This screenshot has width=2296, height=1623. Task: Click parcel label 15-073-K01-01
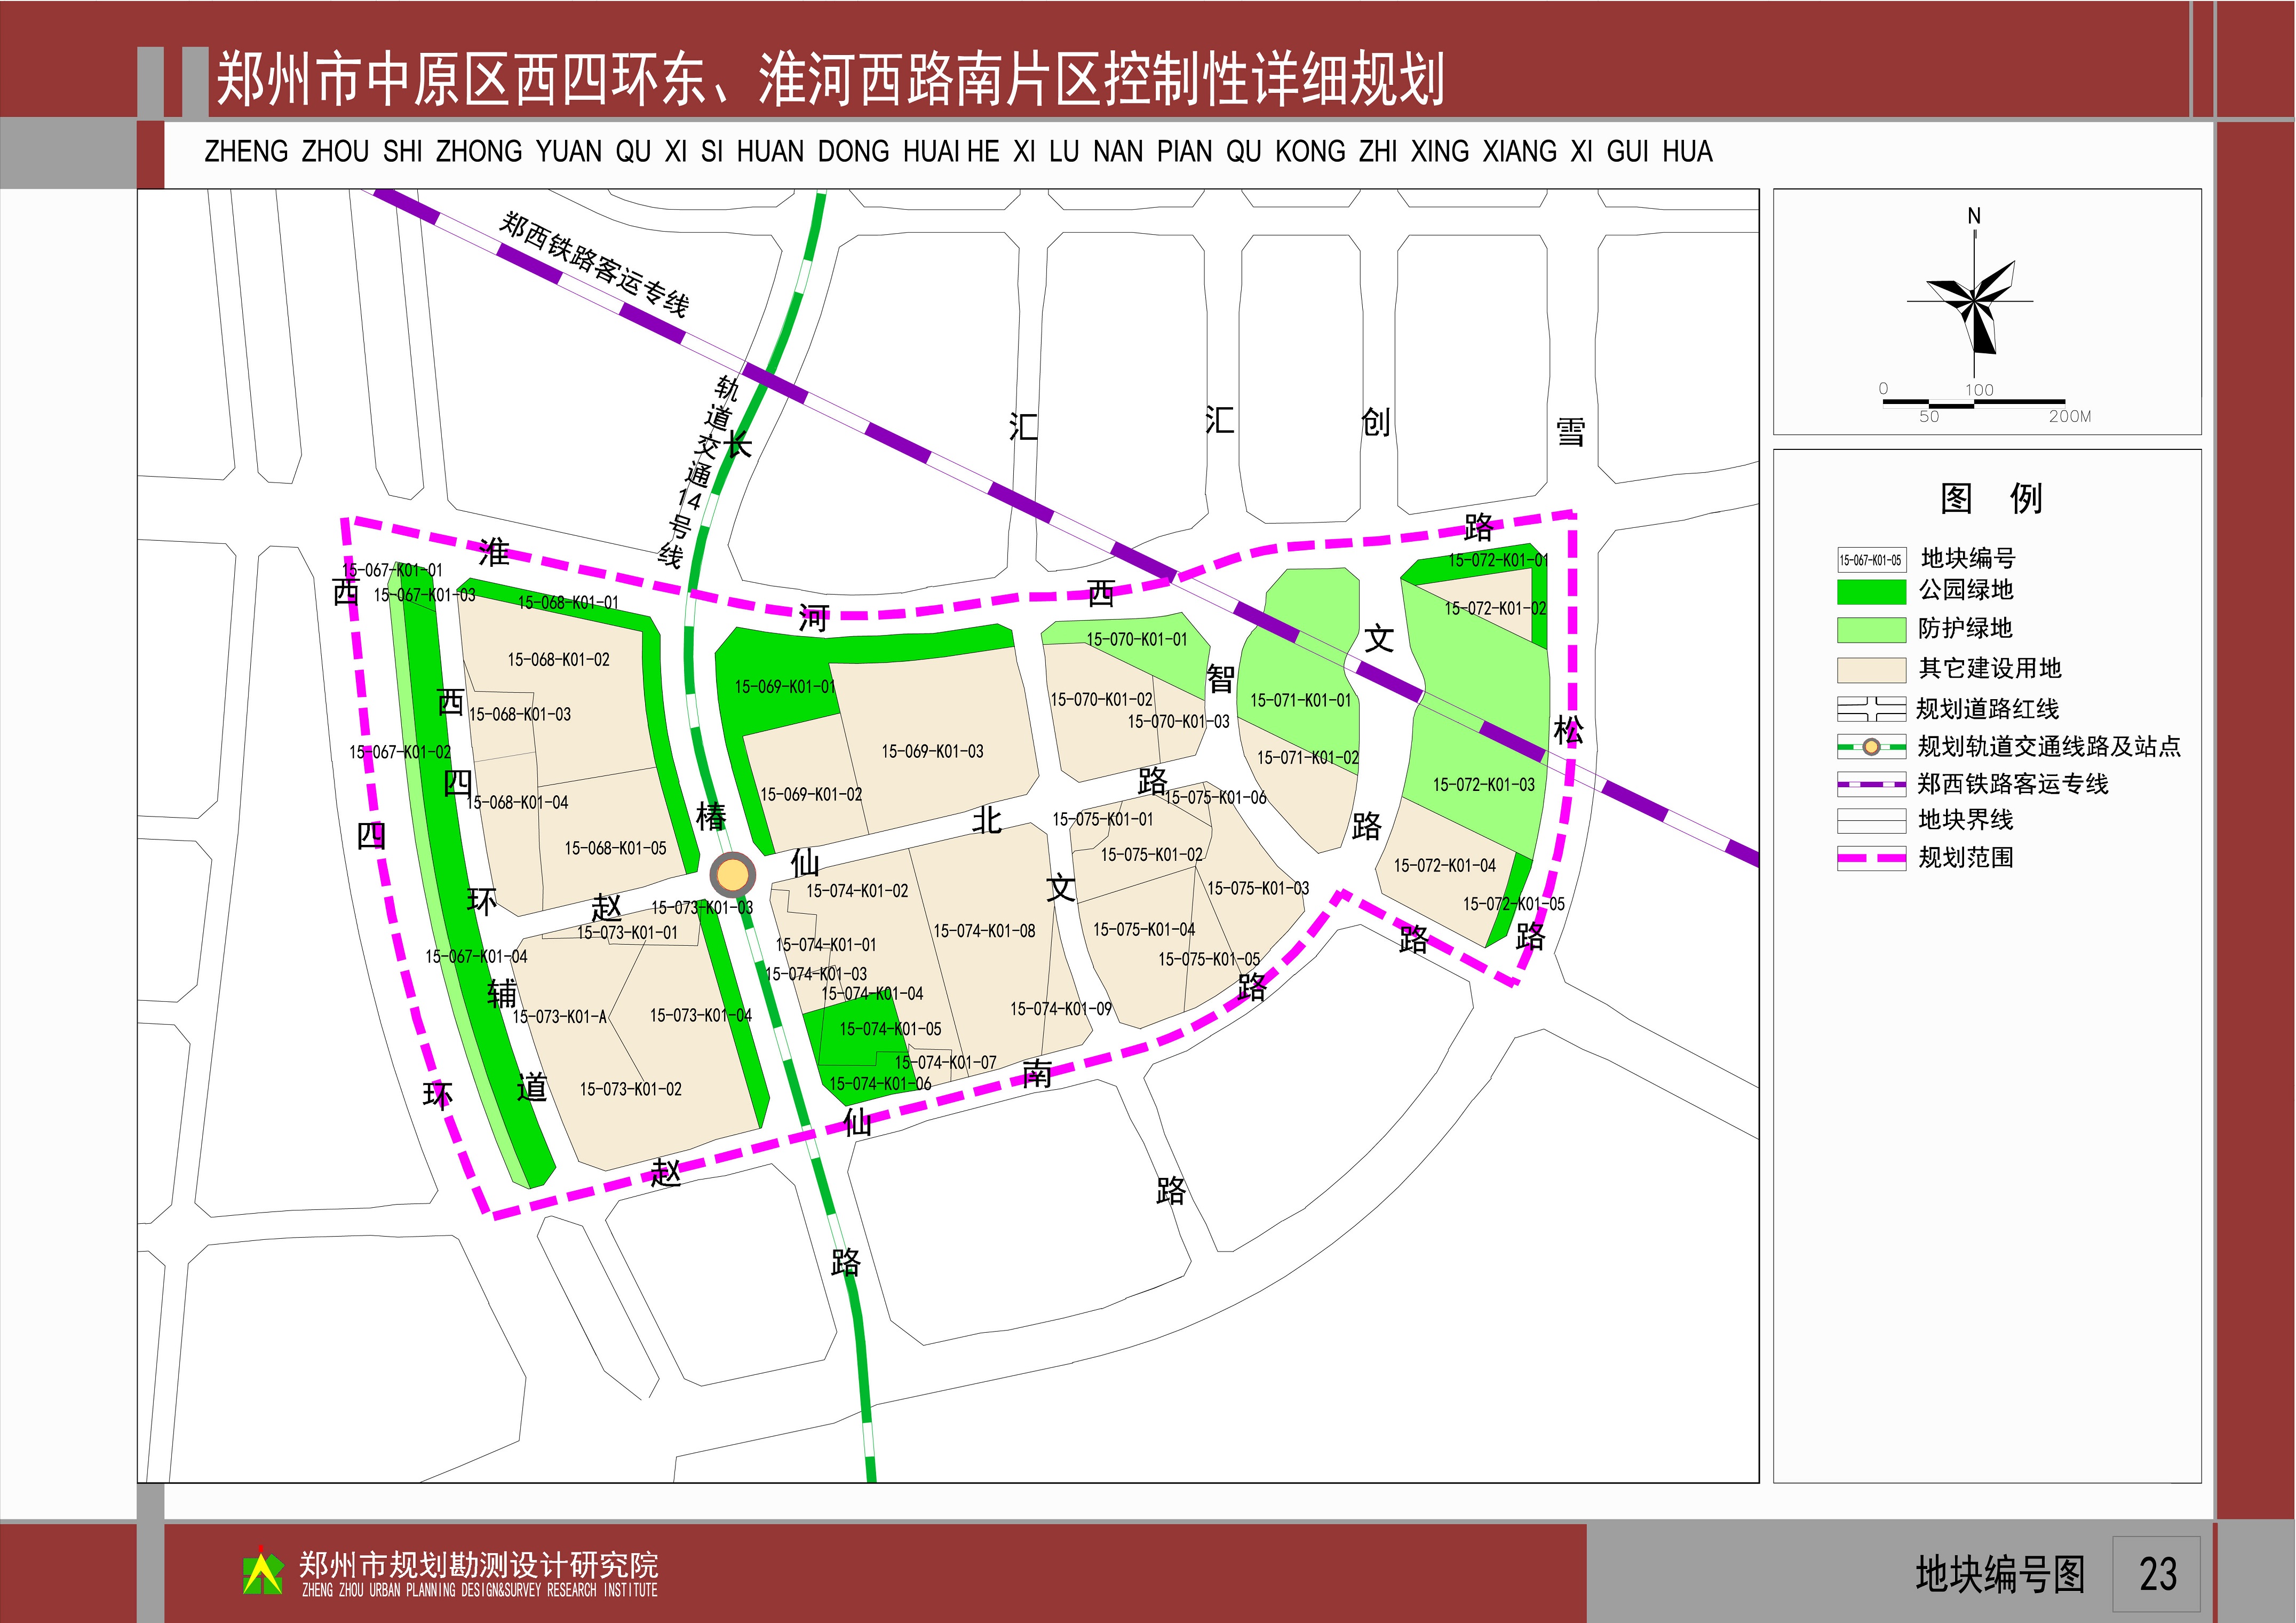tap(627, 933)
